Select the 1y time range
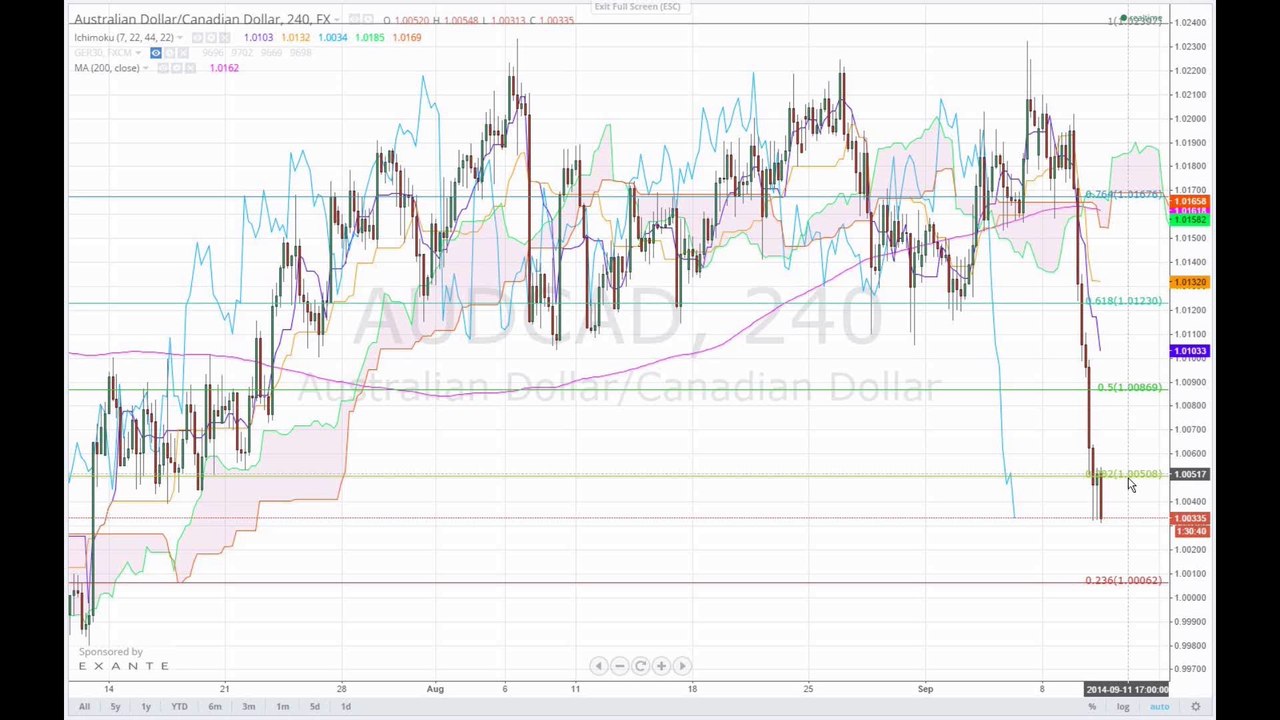The image size is (1280, 720). tap(146, 707)
